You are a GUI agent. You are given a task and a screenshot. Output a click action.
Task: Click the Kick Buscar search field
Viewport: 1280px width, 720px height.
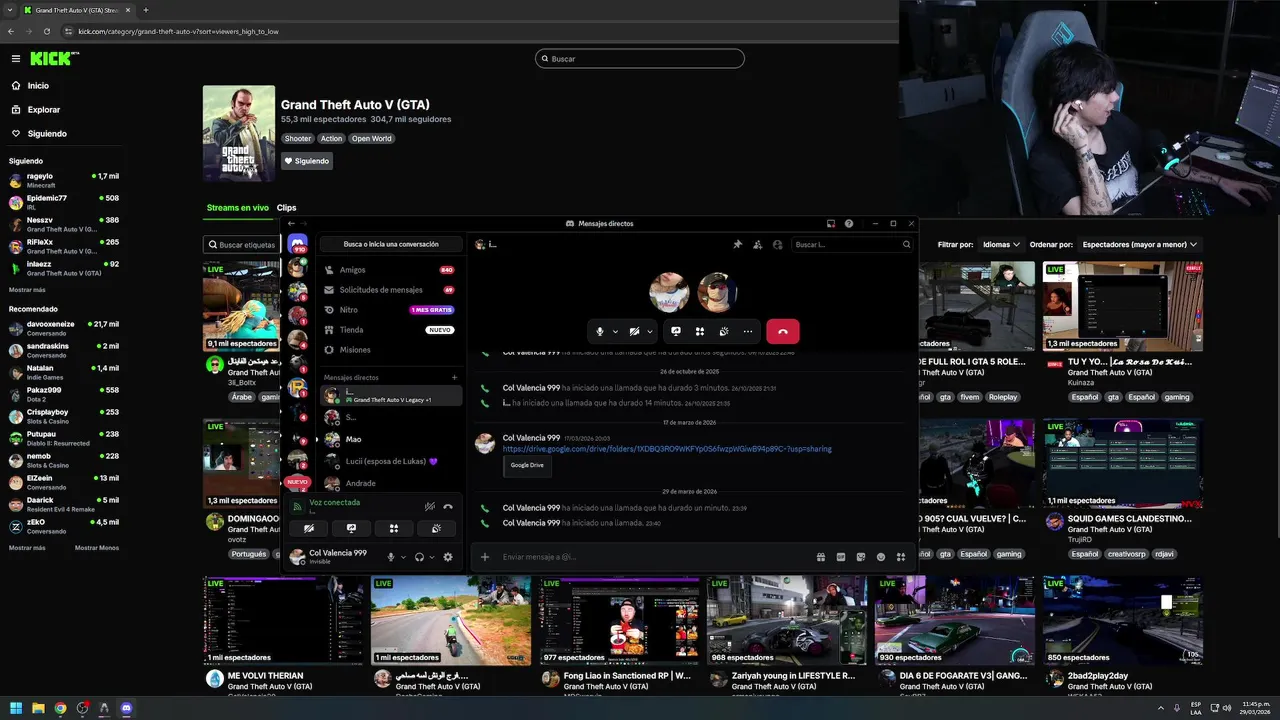click(x=640, y=59)
